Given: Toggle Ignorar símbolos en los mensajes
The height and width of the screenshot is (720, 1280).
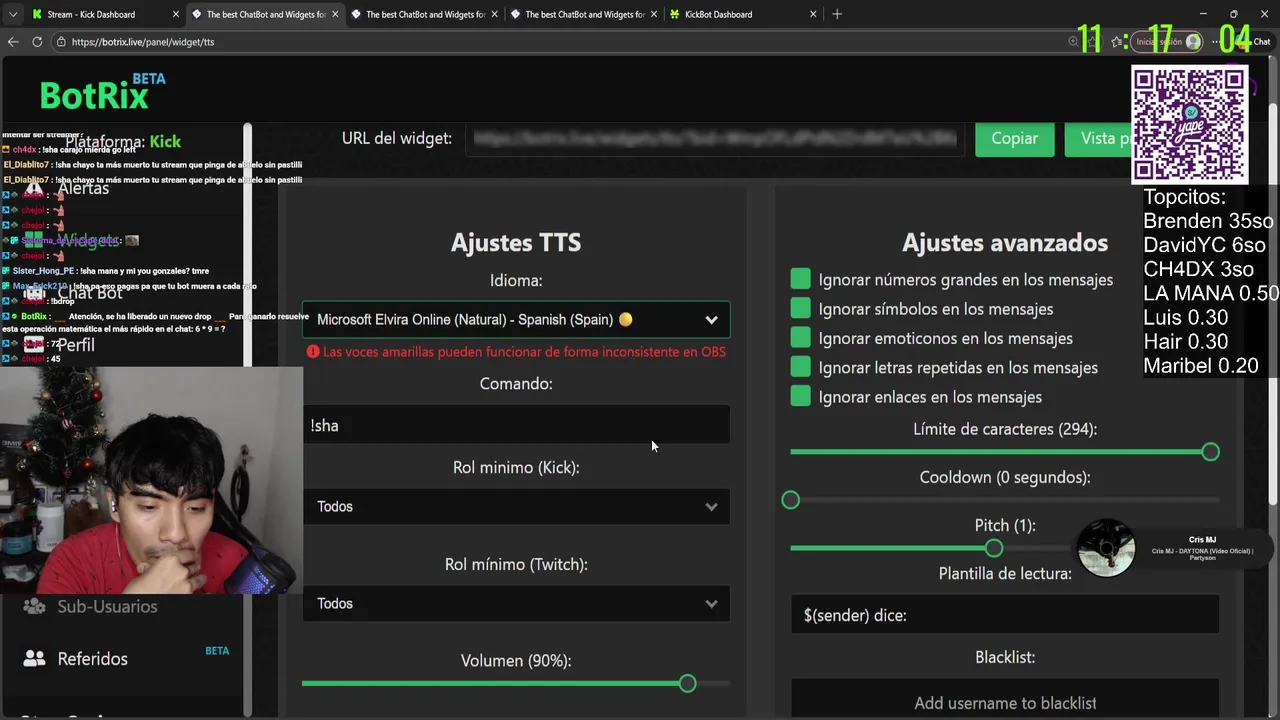Looking at the screenshot, I should tap(800, 308).
